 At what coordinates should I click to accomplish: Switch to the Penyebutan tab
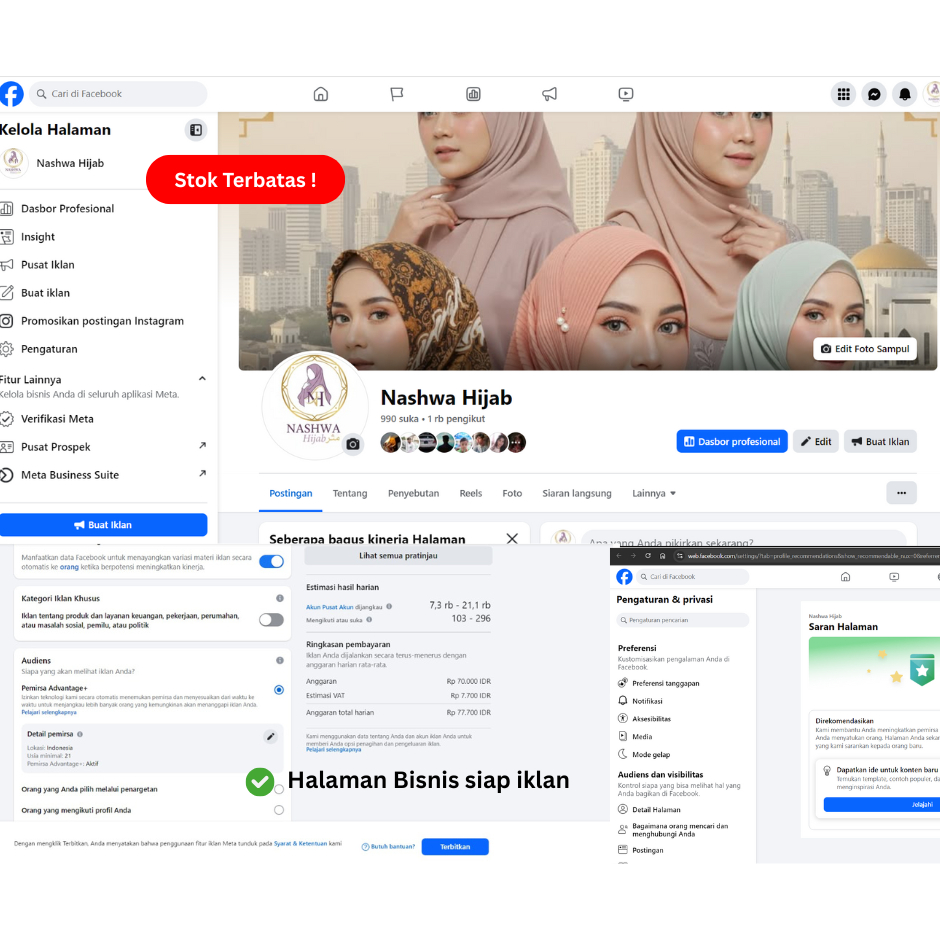click(x=412, y=493)
